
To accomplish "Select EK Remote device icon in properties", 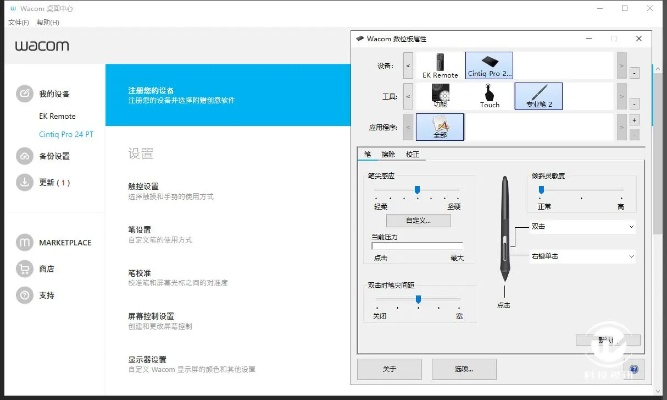I will [x=440, y=66].
